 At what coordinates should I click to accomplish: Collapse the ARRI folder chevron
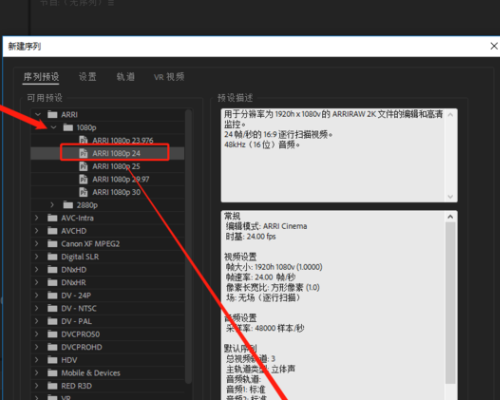[38, 115]
